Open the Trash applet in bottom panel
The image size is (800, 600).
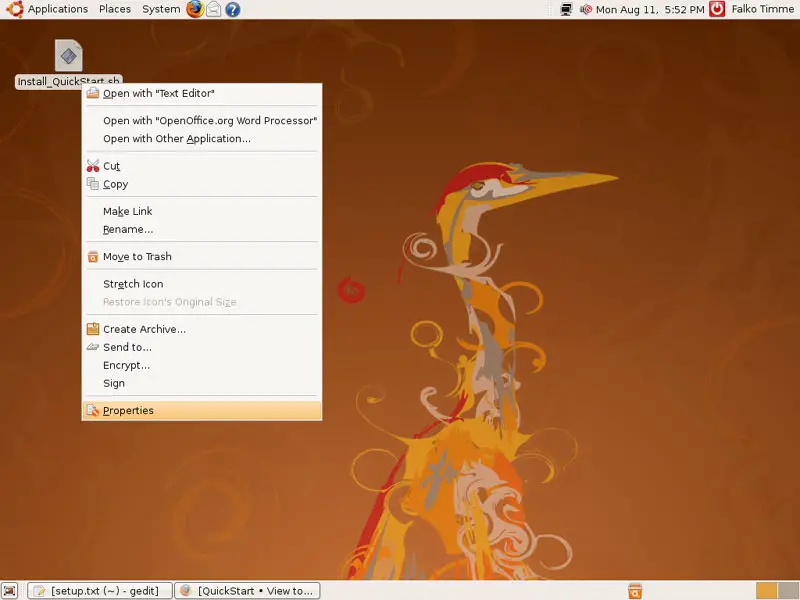click(x=635, y=591)
